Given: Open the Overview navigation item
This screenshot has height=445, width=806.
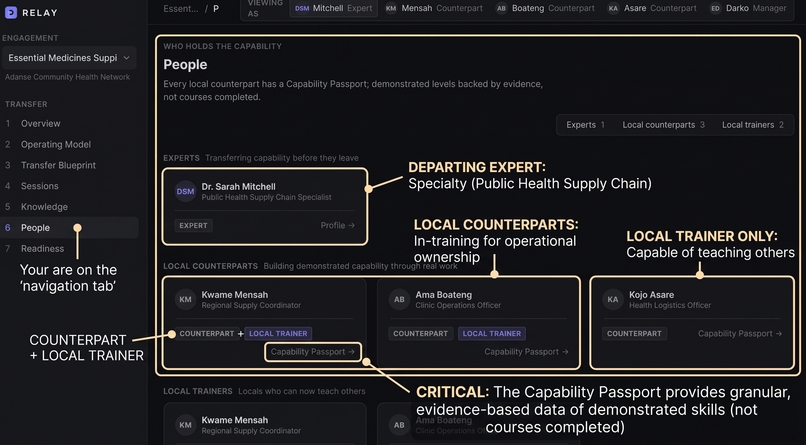Looking at the screenshot, I should [69, 124].
